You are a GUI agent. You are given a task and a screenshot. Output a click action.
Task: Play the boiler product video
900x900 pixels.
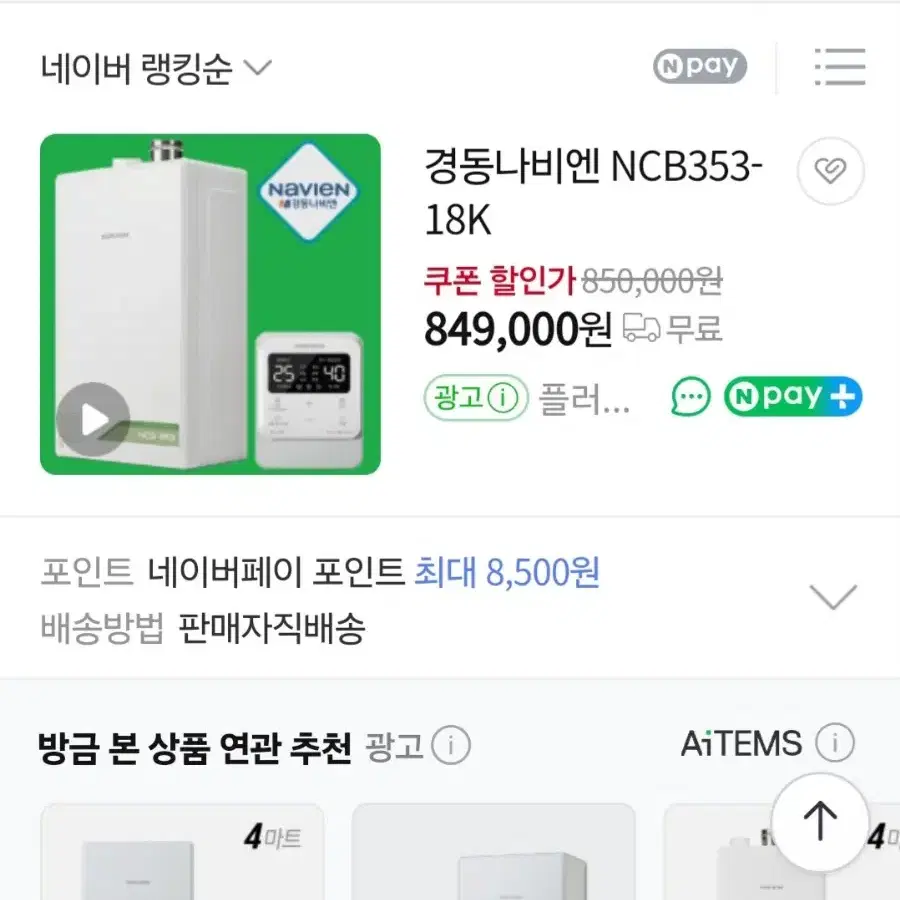point(93,419)
